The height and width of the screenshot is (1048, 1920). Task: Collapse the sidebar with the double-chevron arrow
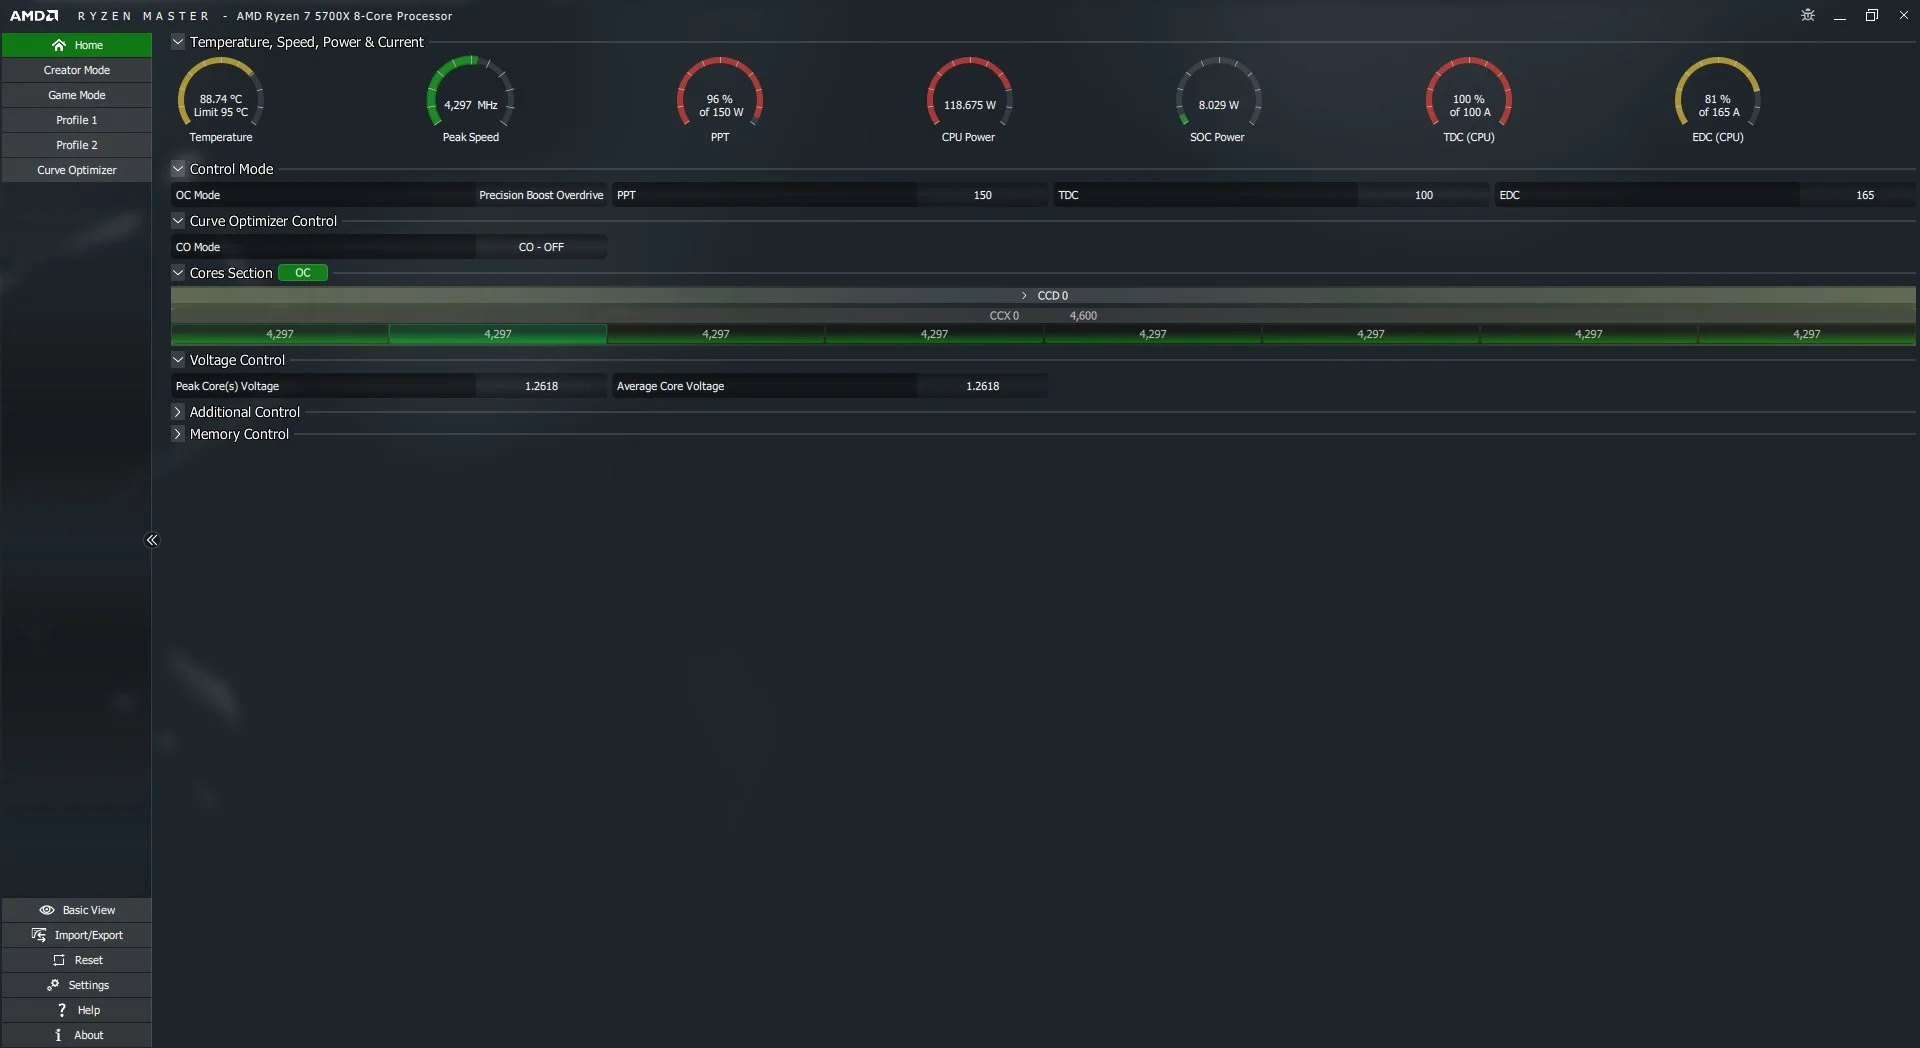click(152, 540)
